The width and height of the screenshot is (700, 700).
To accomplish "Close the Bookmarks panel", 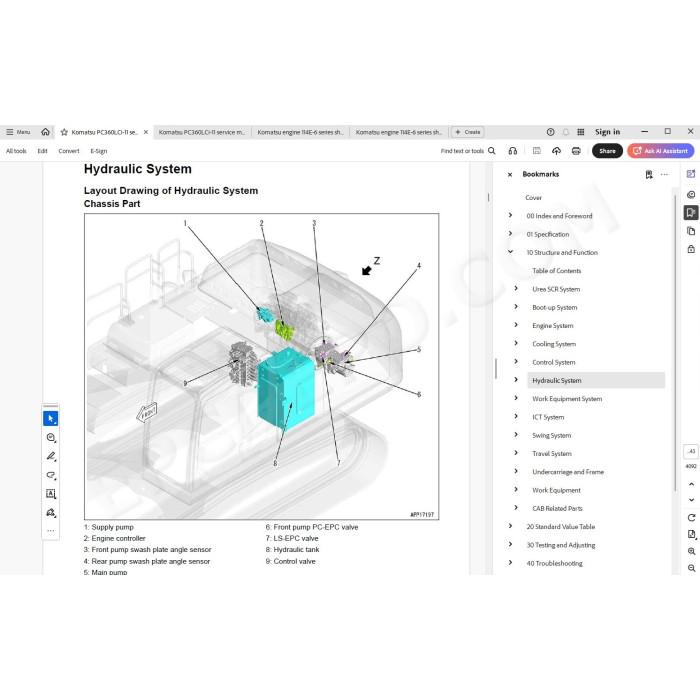I will [x=510, y=175].
